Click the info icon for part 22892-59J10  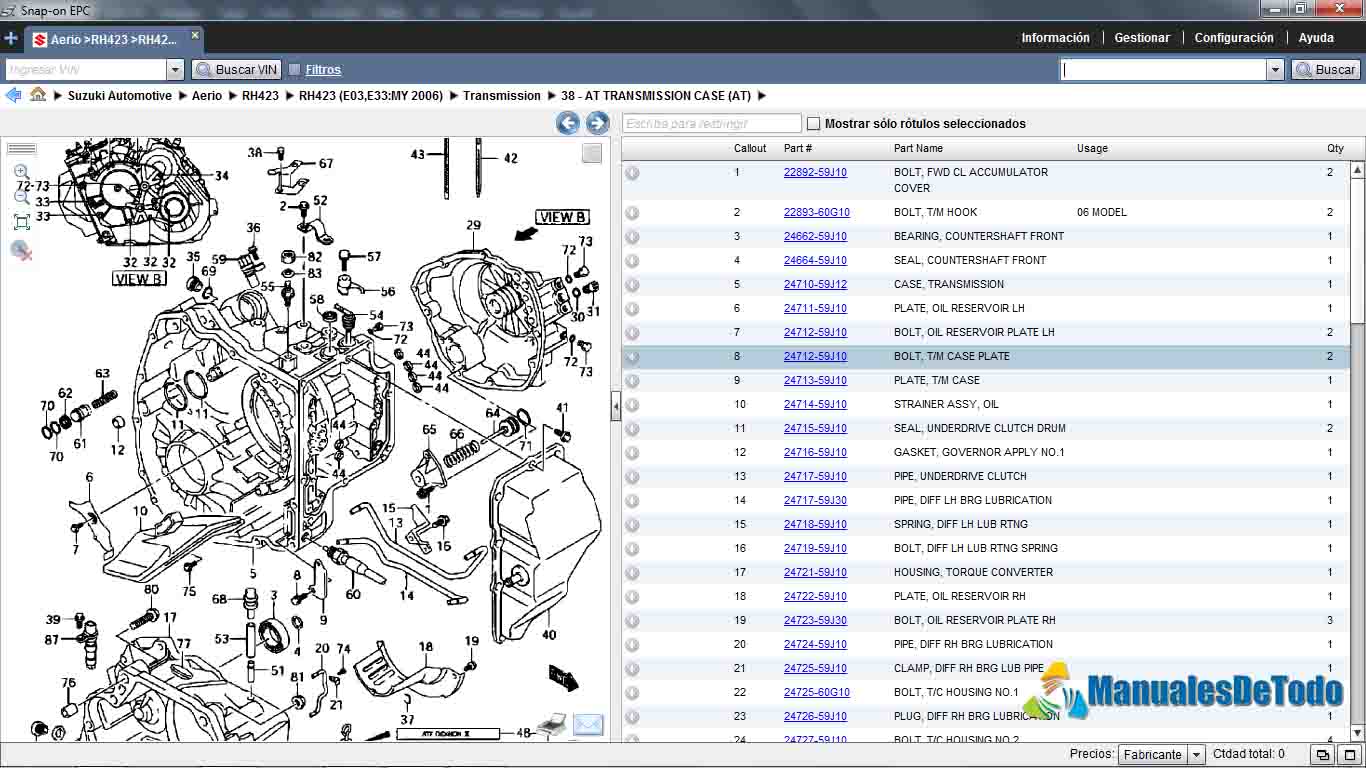632,173
